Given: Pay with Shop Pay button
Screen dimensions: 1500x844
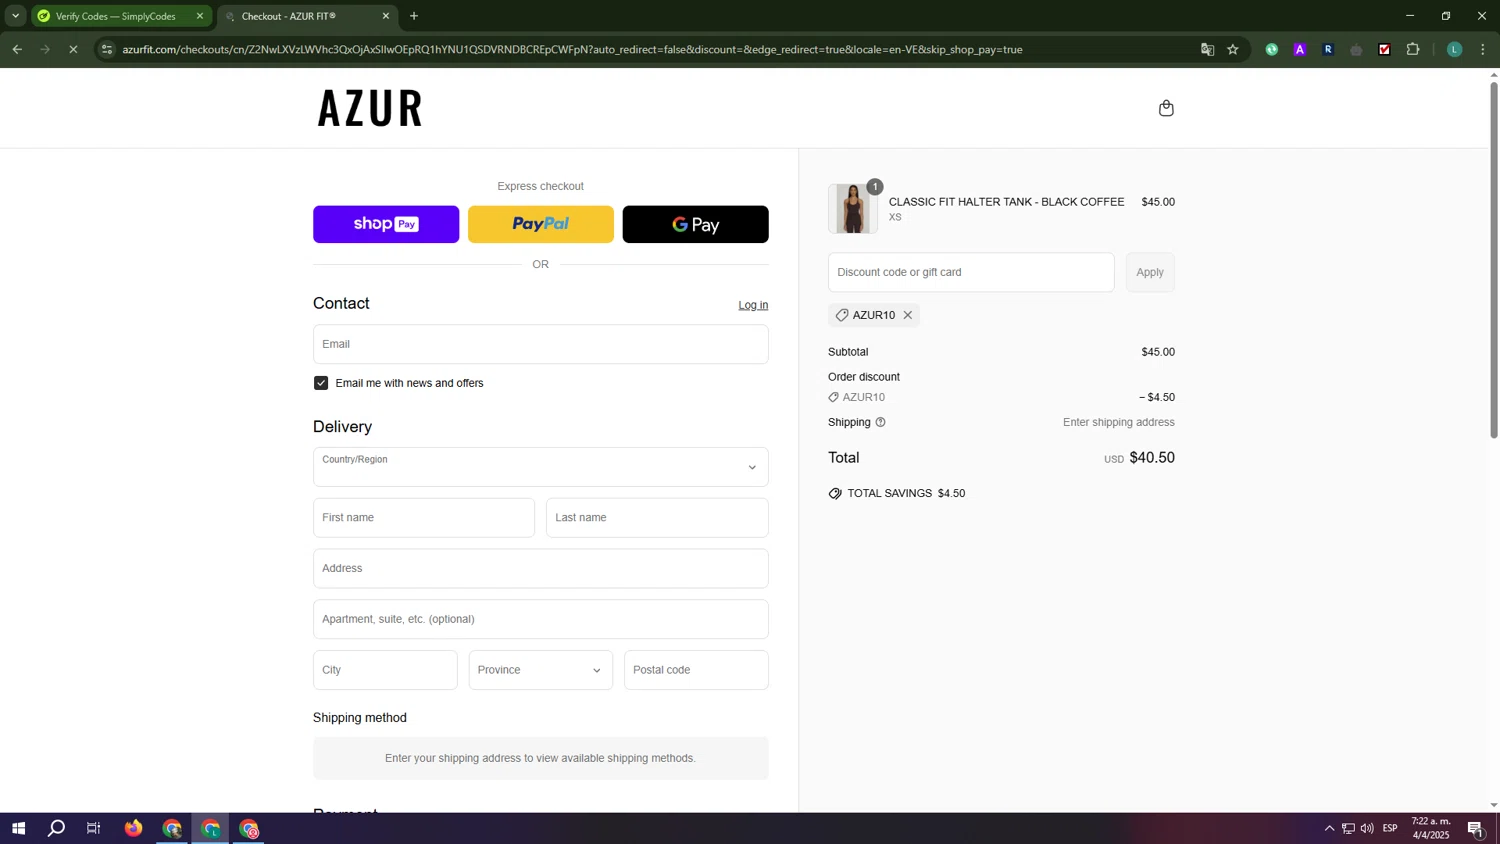Looking at the screenshot, I should [386, 224].
